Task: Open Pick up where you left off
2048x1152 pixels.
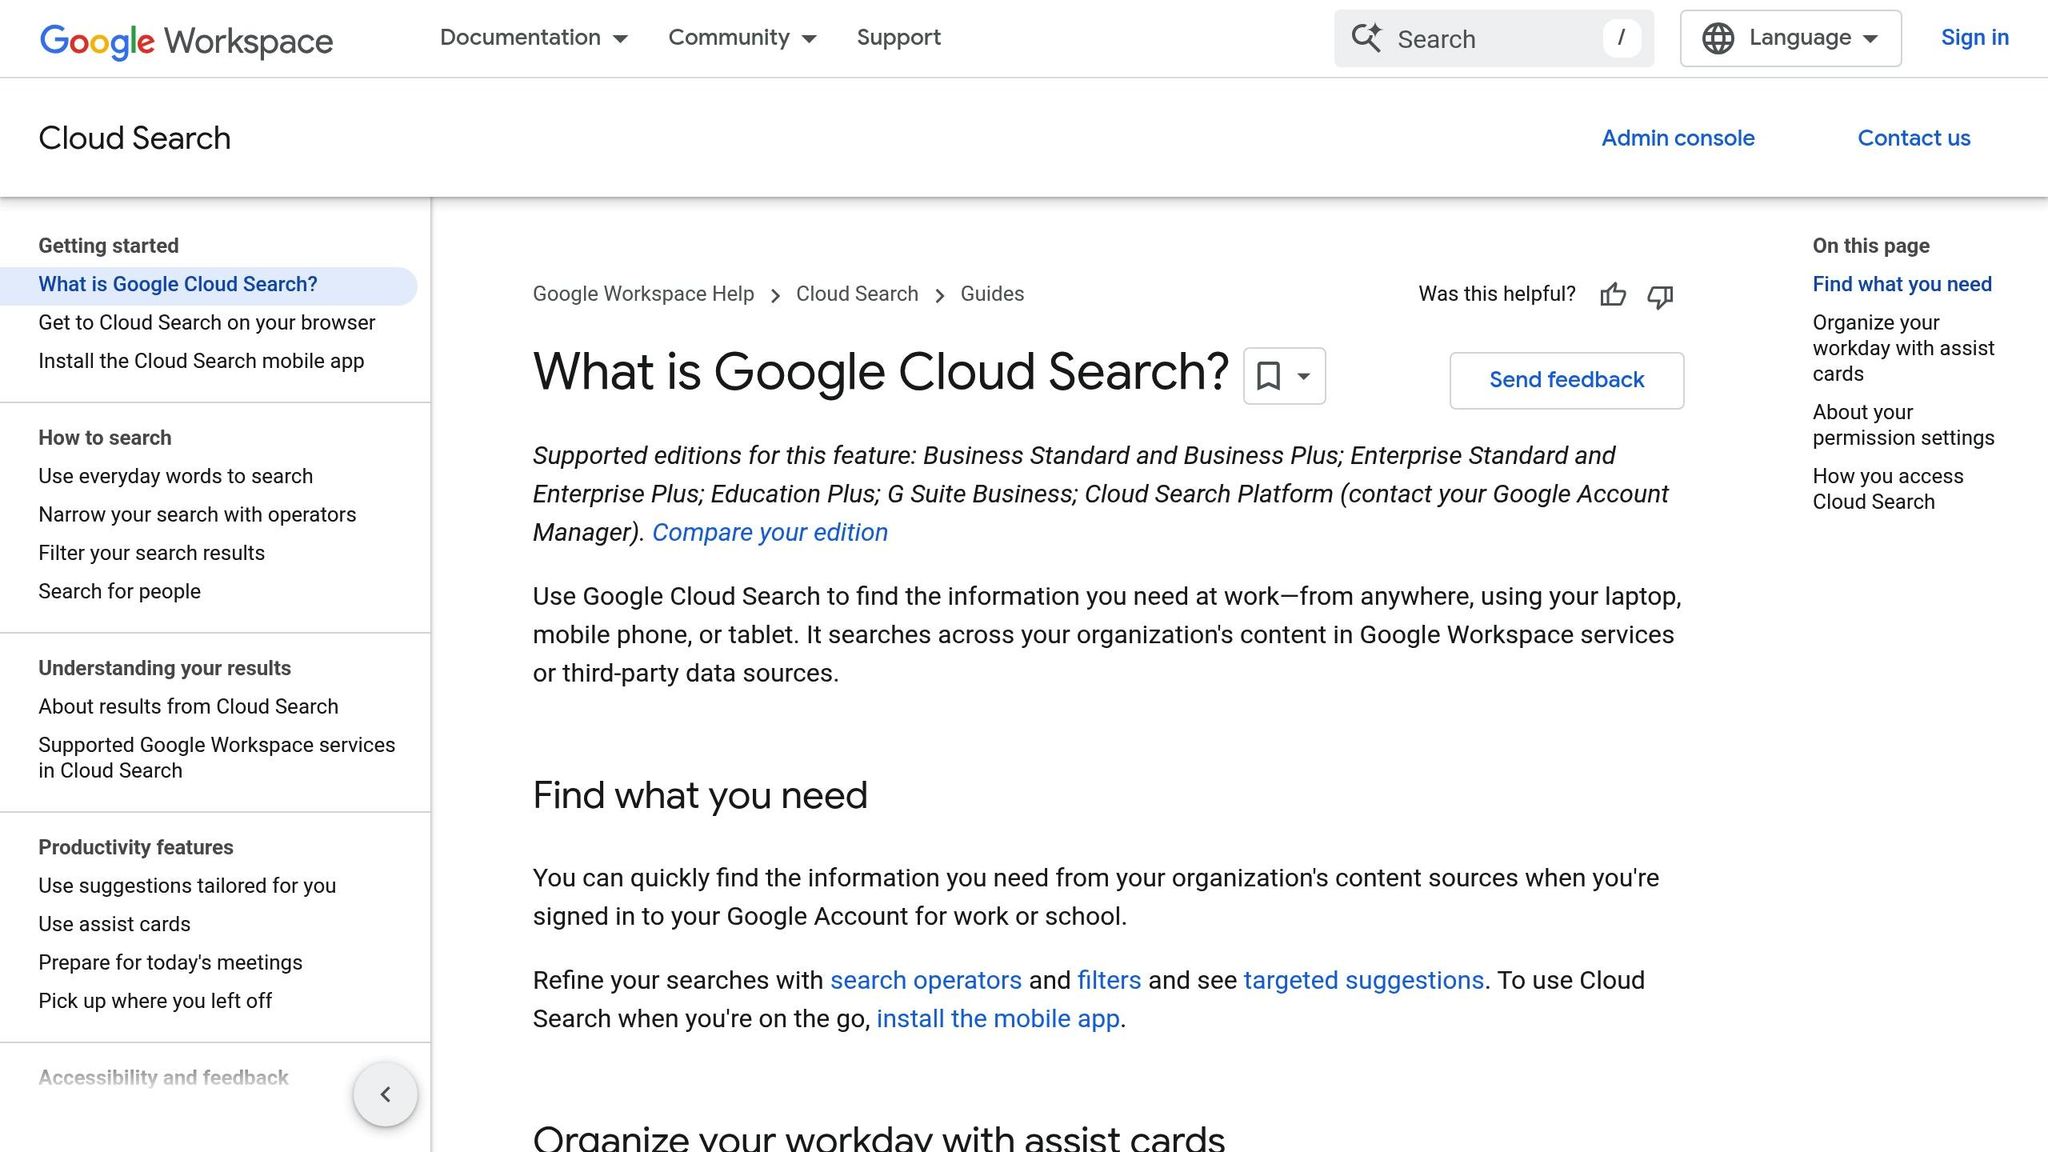Action: (x=155, y=1001)
